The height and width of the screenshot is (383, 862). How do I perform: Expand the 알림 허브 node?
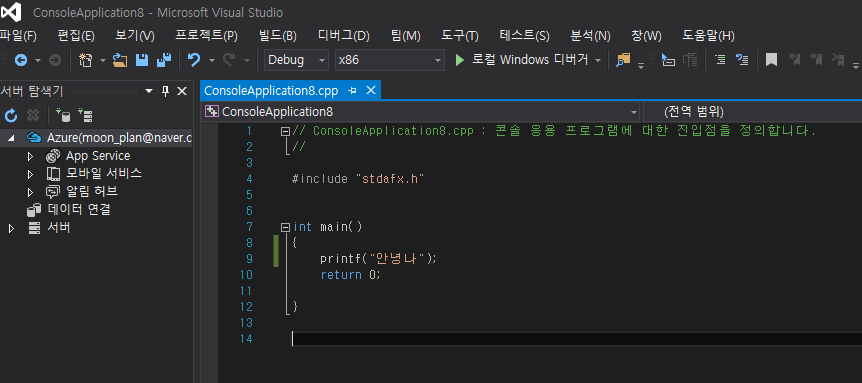coord(30,192)
